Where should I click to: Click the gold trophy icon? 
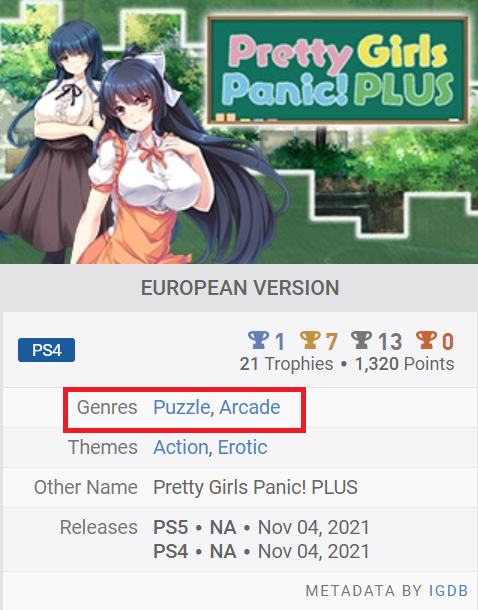pos(310,340)
